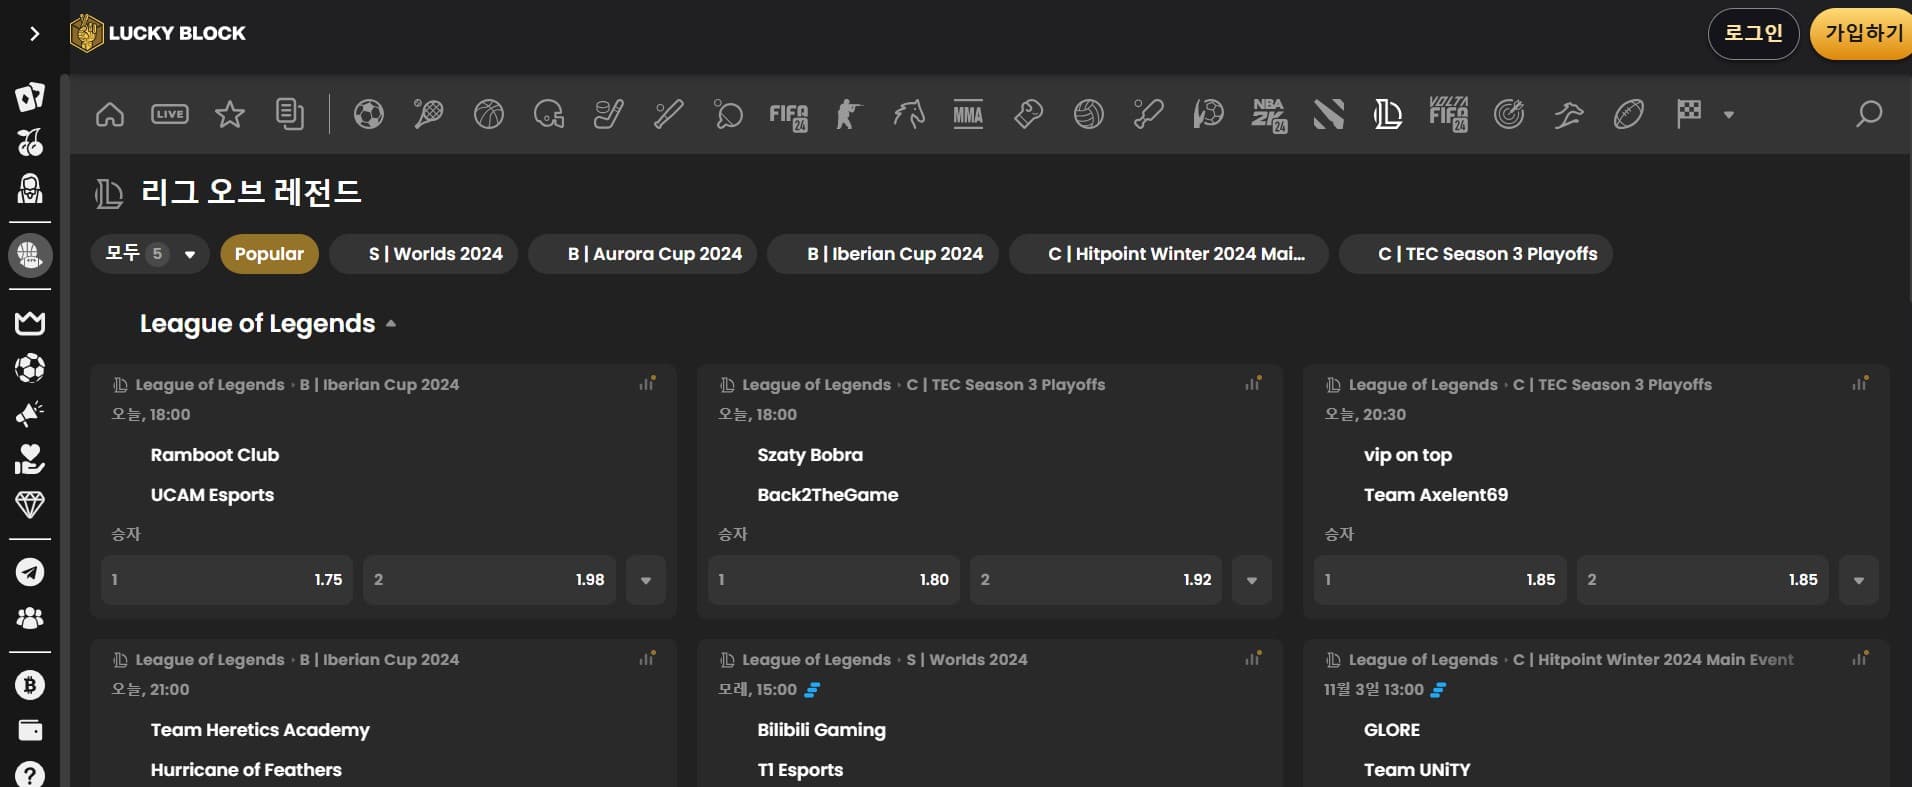The height and width of the screenshot is (787, 1912).
Task: Select C | Hitpoint Winter 2024 tab
Action: click(x=1169, y=254)
